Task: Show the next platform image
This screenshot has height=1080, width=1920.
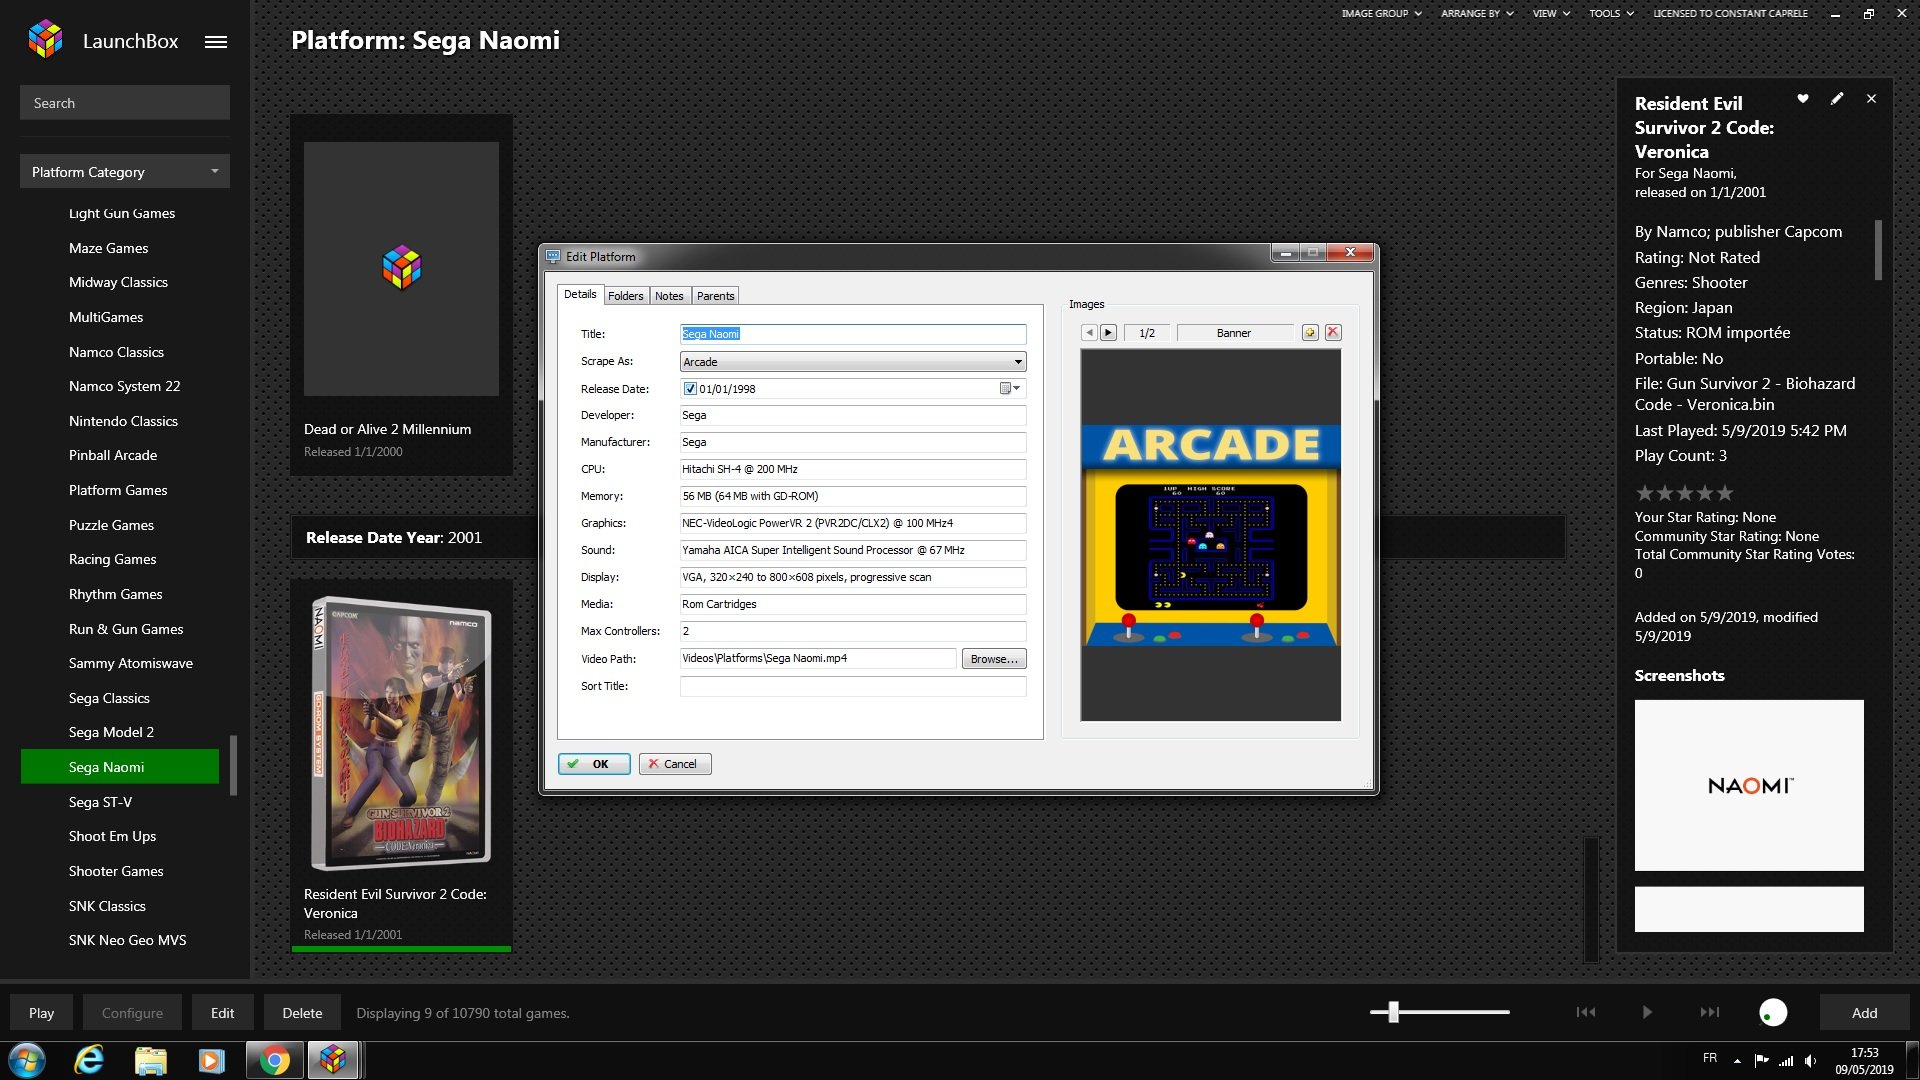Action: pyautogui.click(x=1108, y=333)
